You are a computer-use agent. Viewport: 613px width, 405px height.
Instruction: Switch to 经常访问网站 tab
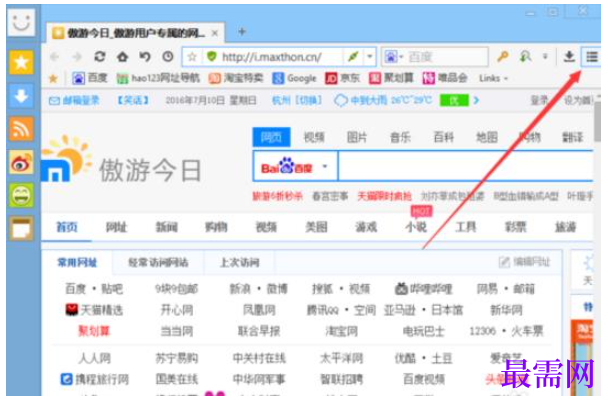click(x=158, y=262)
